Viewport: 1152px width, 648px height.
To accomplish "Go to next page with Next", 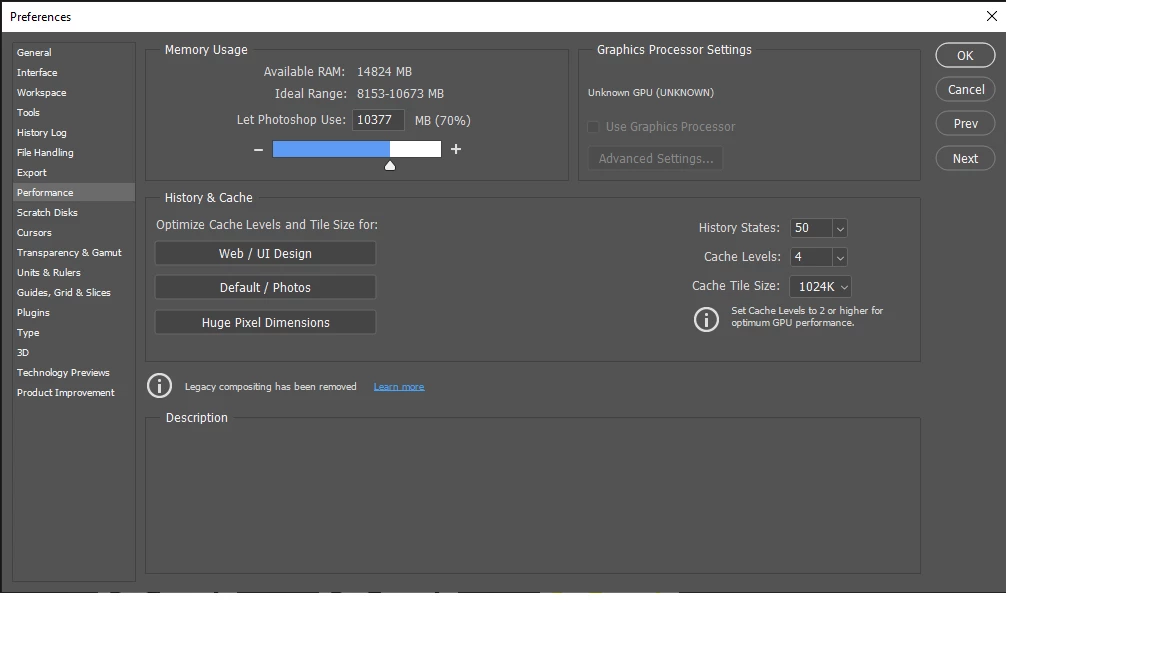I will tap(965, 159).
